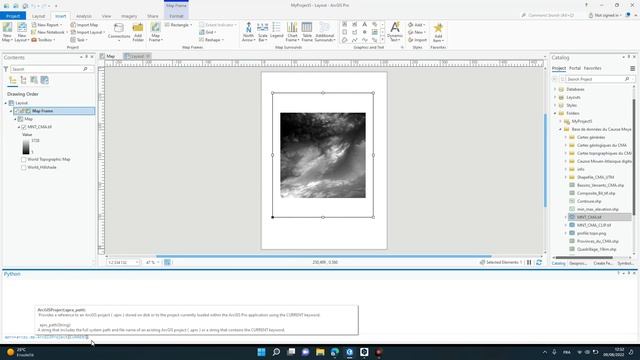Switch to the Layout ribbon tab
Viewport: 640px width, 360px height.
[x=38, y=16]
